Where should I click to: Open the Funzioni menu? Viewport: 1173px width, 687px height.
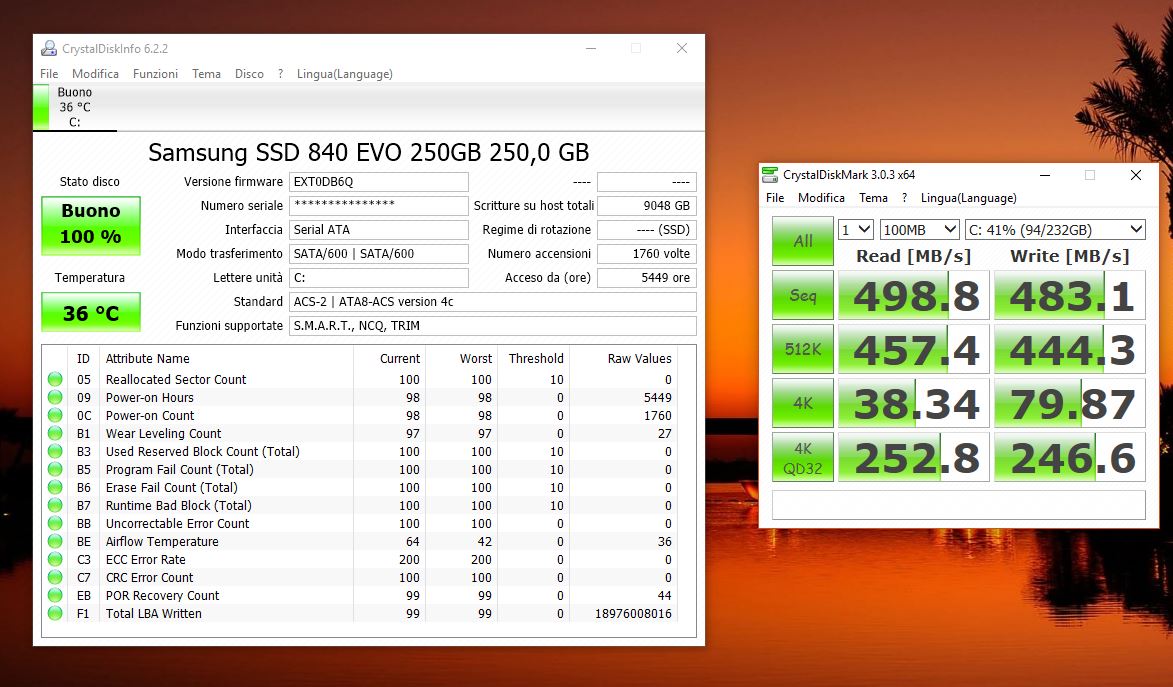coord(156,73)
